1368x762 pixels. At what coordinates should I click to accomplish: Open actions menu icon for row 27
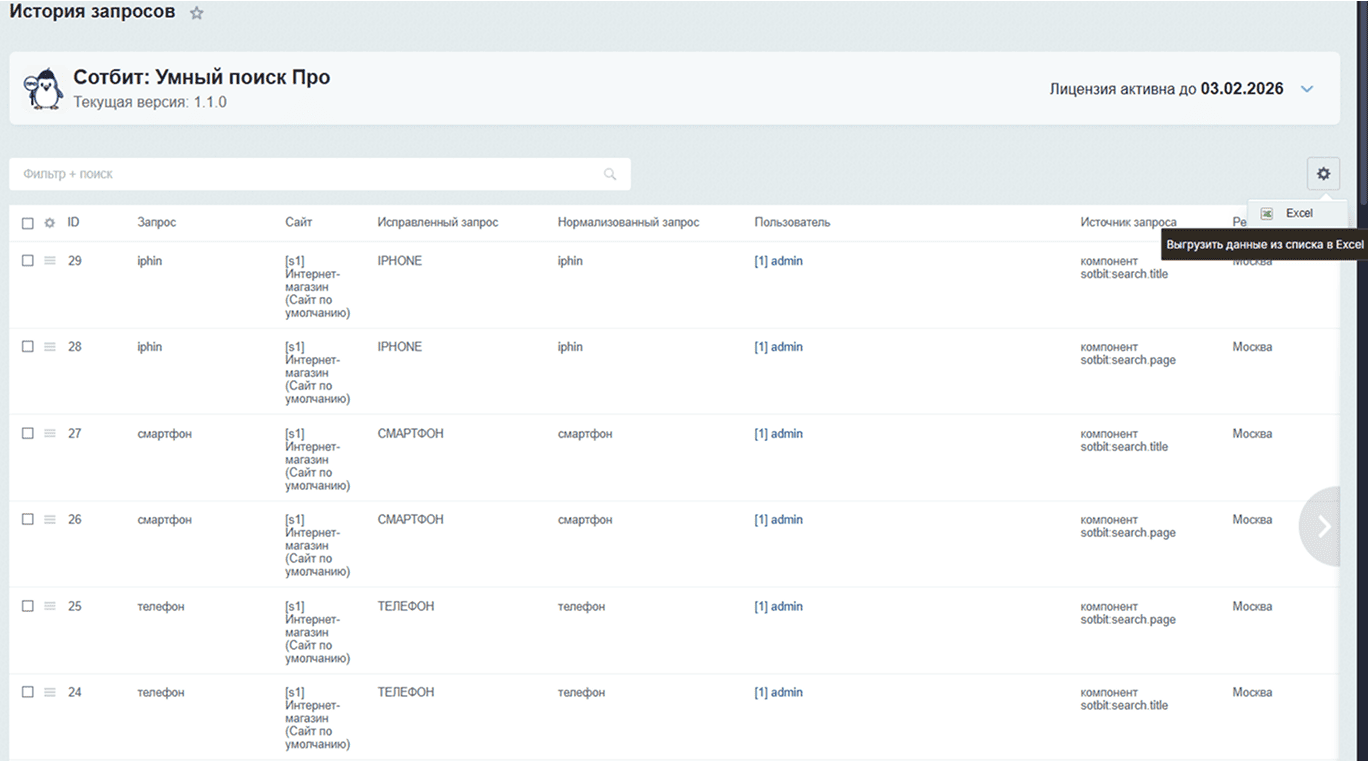click(x=50, y=433)
